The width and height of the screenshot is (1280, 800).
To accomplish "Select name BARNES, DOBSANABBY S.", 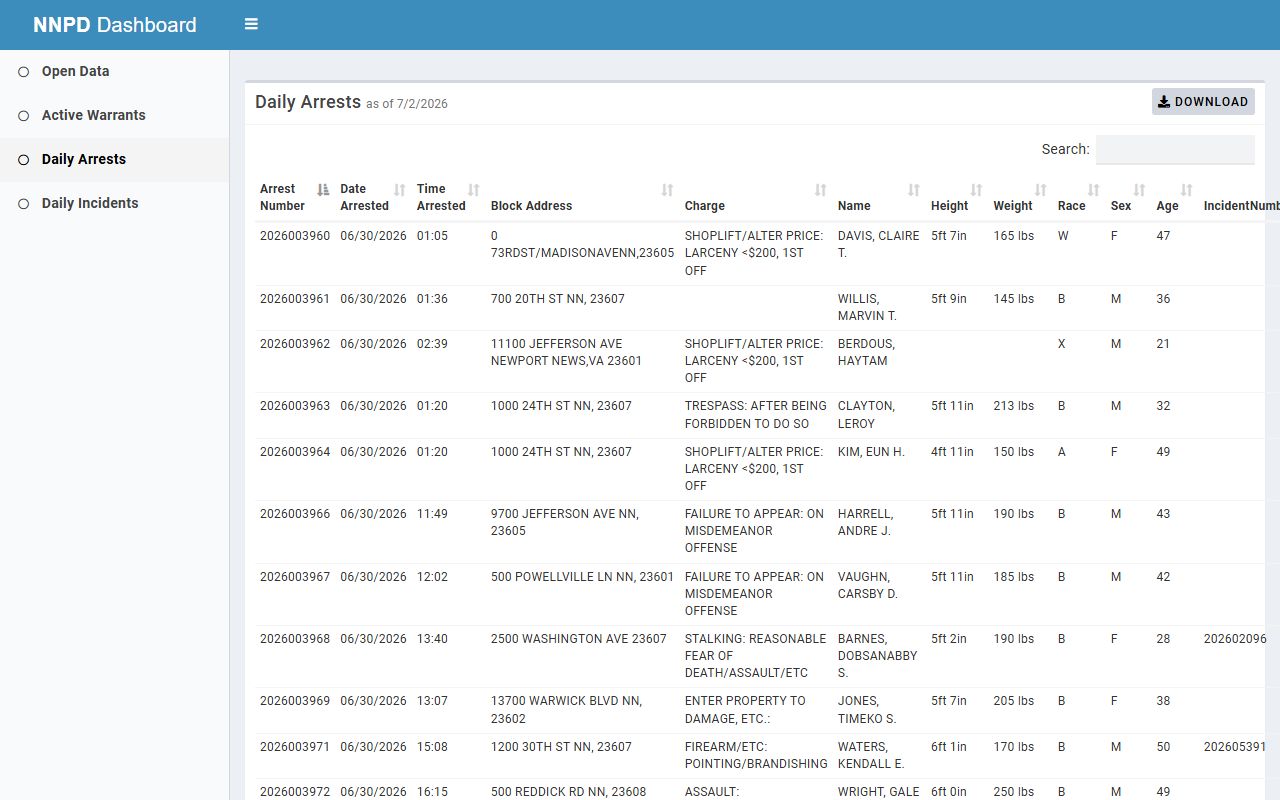I will [877, 656].
